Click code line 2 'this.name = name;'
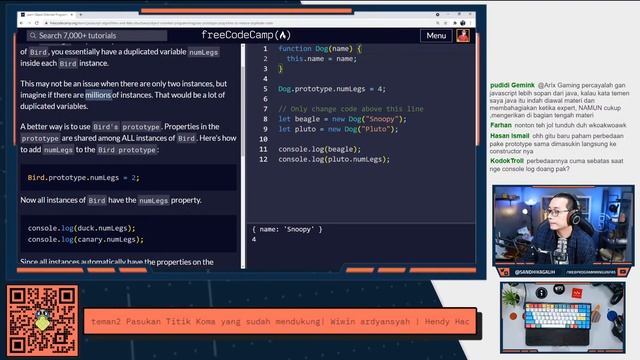 click(x=321, y=59)
